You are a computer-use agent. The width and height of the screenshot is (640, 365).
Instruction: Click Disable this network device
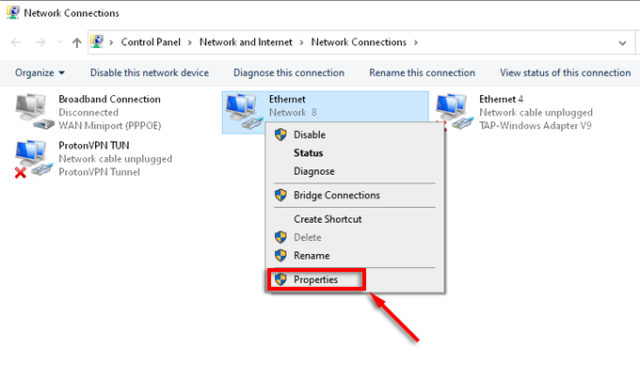point(149,73)
